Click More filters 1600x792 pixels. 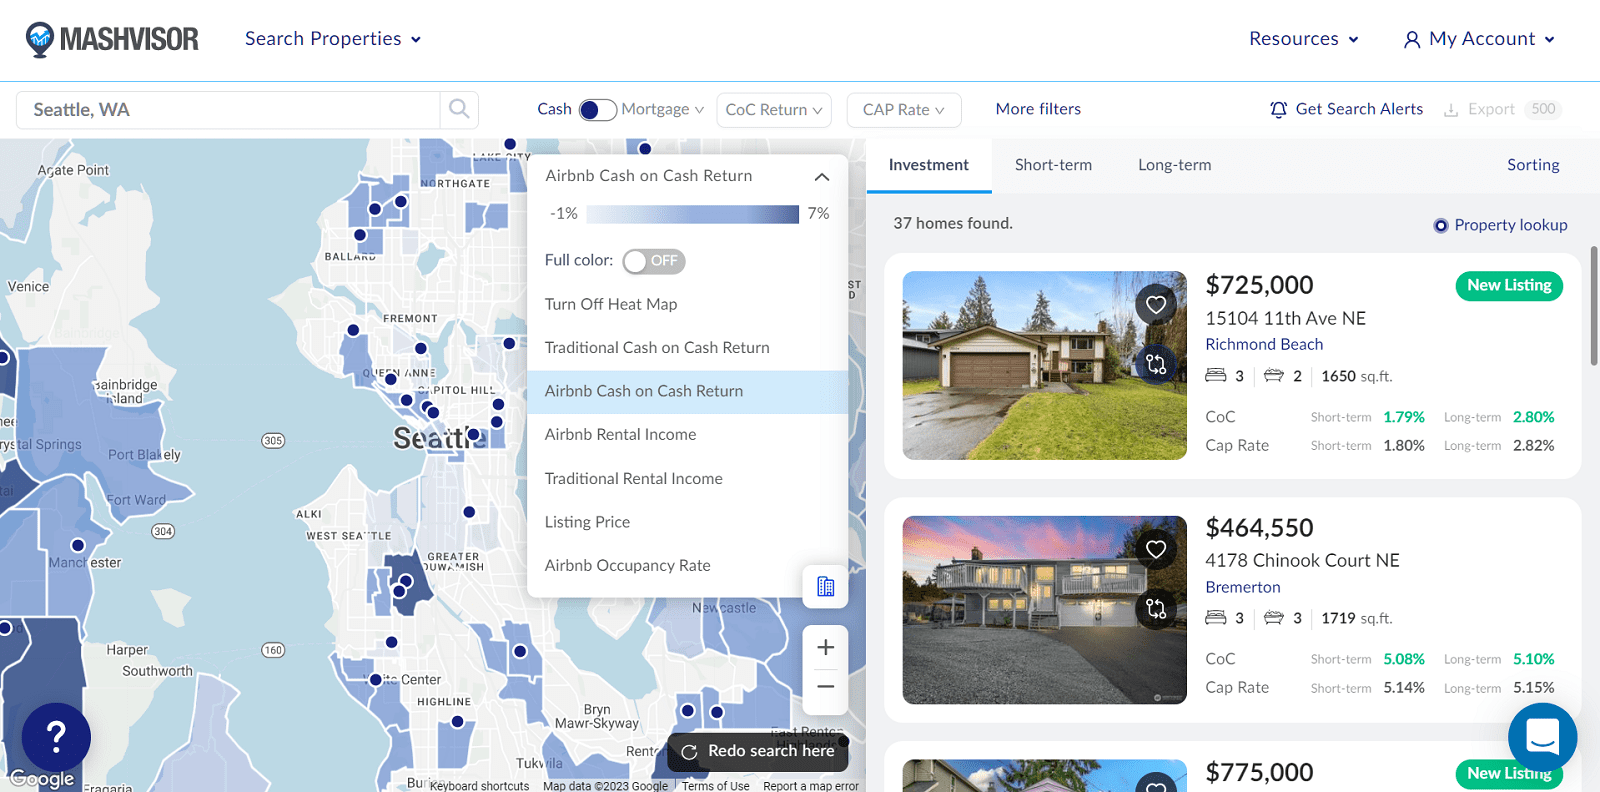point(1038,109)
